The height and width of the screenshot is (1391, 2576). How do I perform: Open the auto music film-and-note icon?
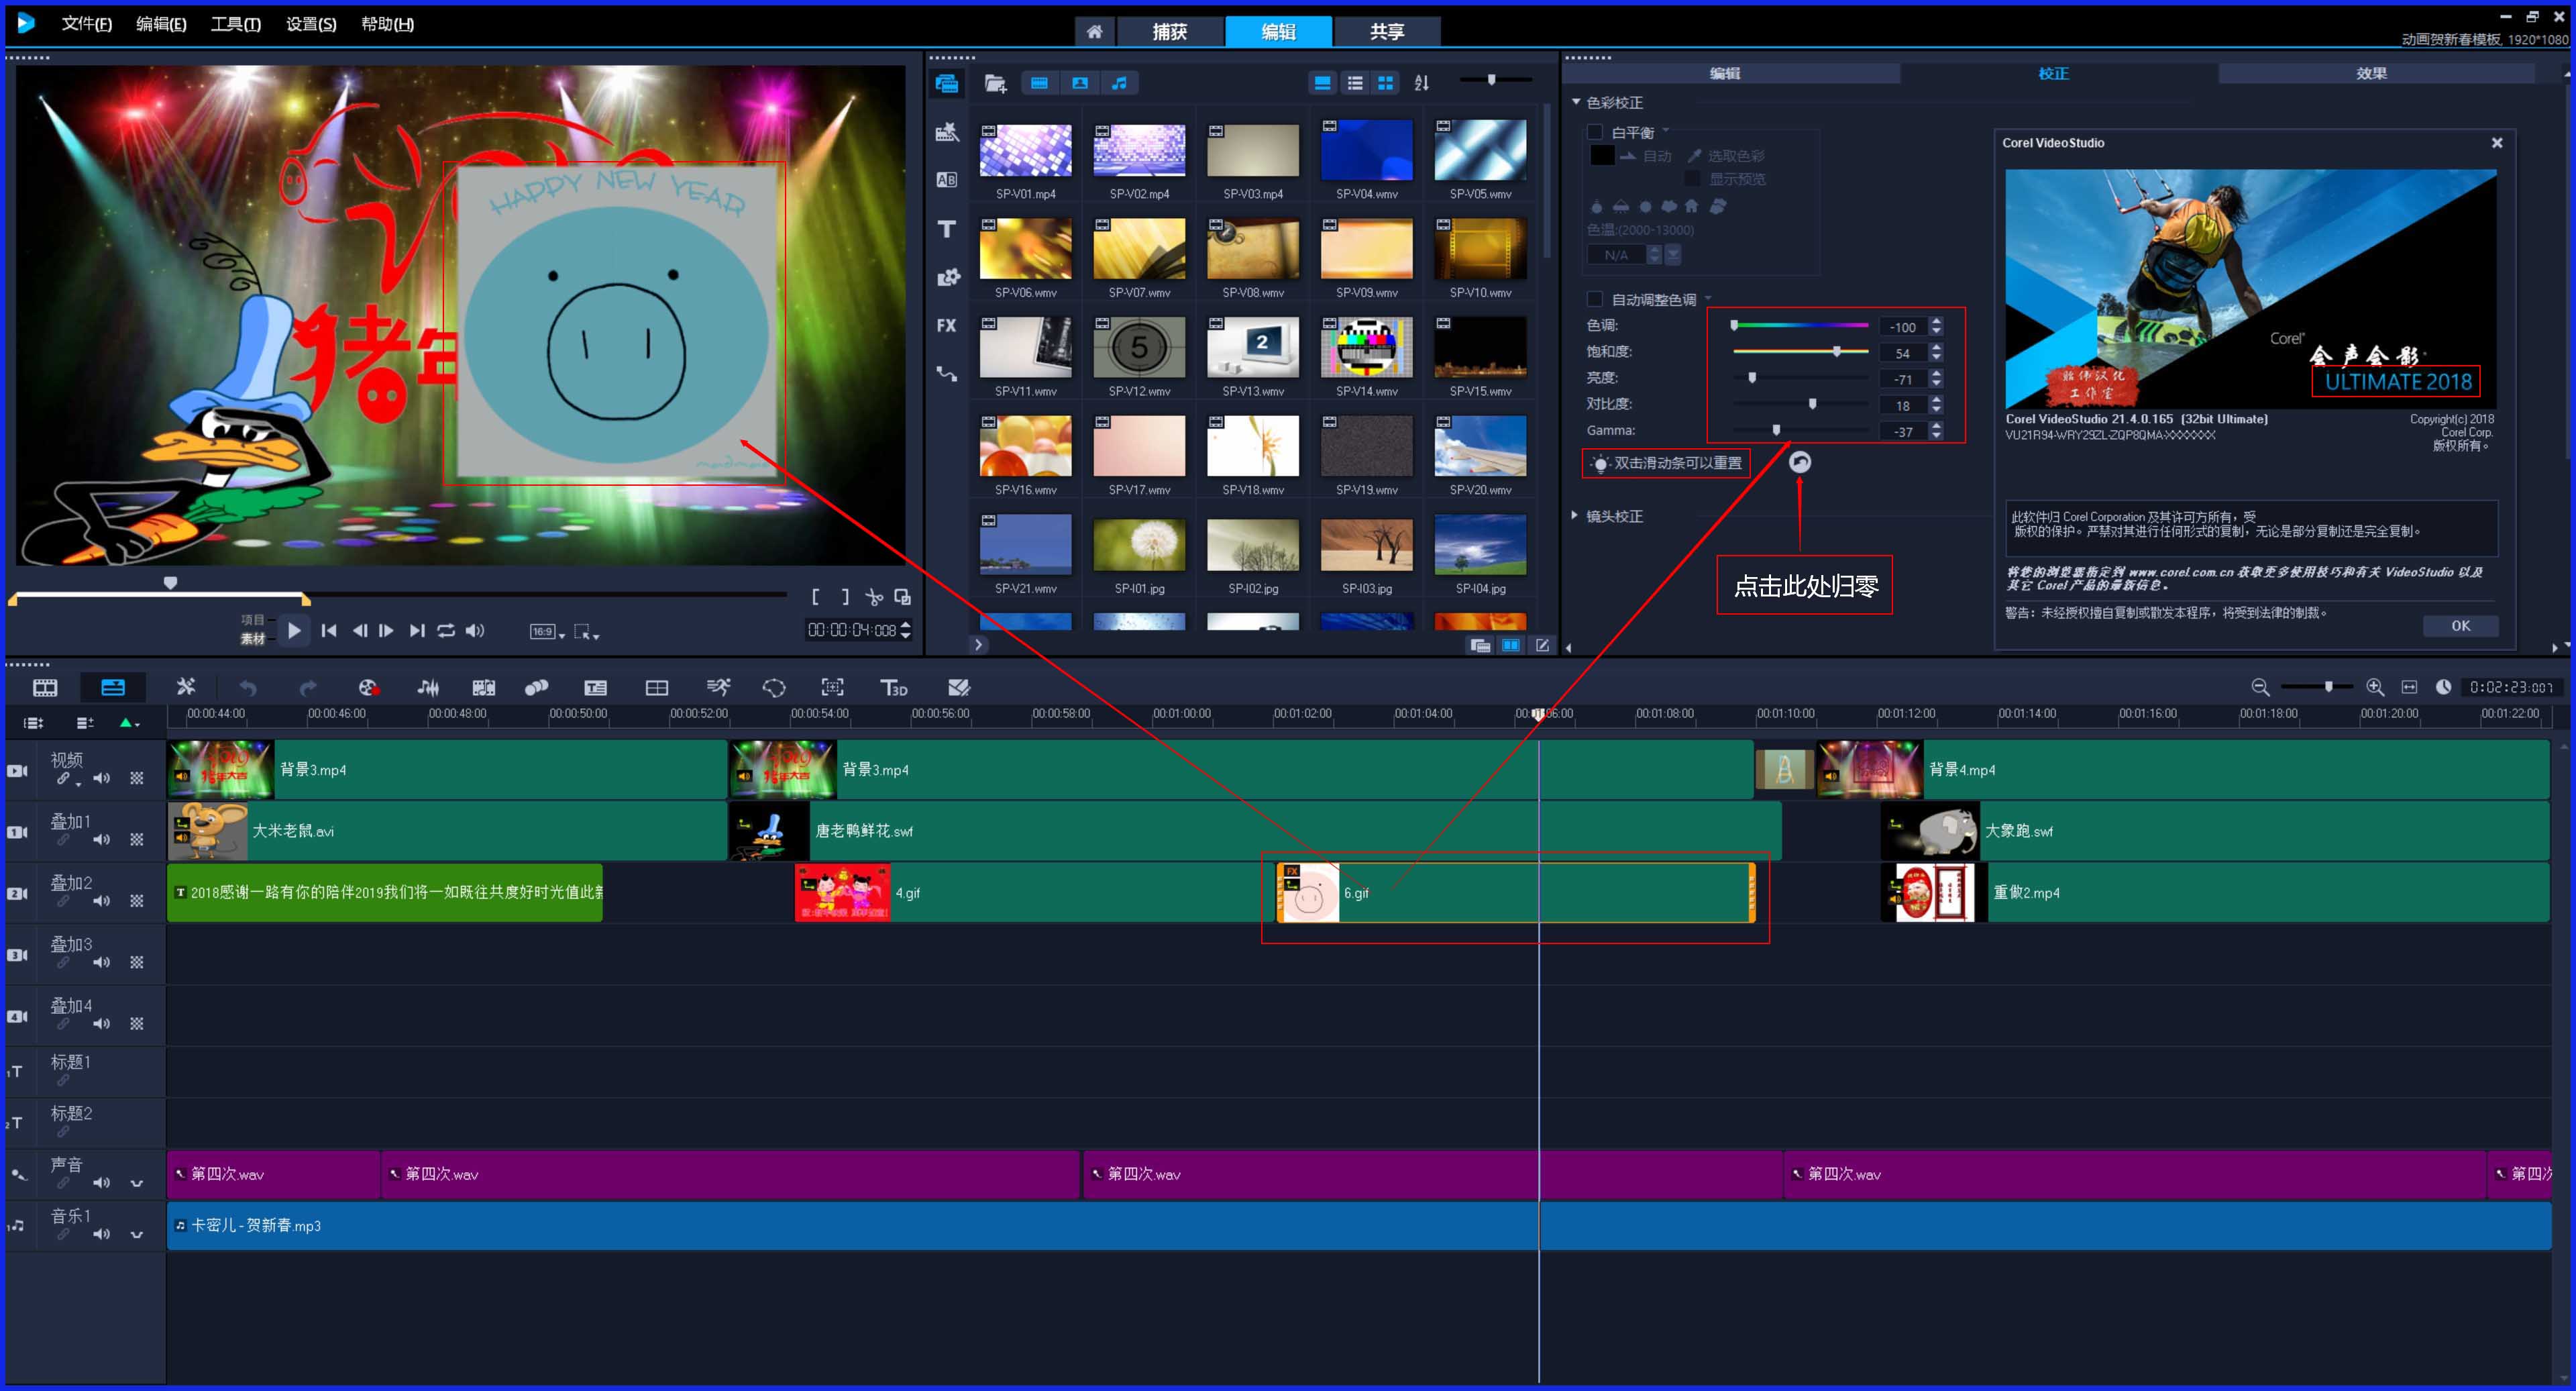484,687
